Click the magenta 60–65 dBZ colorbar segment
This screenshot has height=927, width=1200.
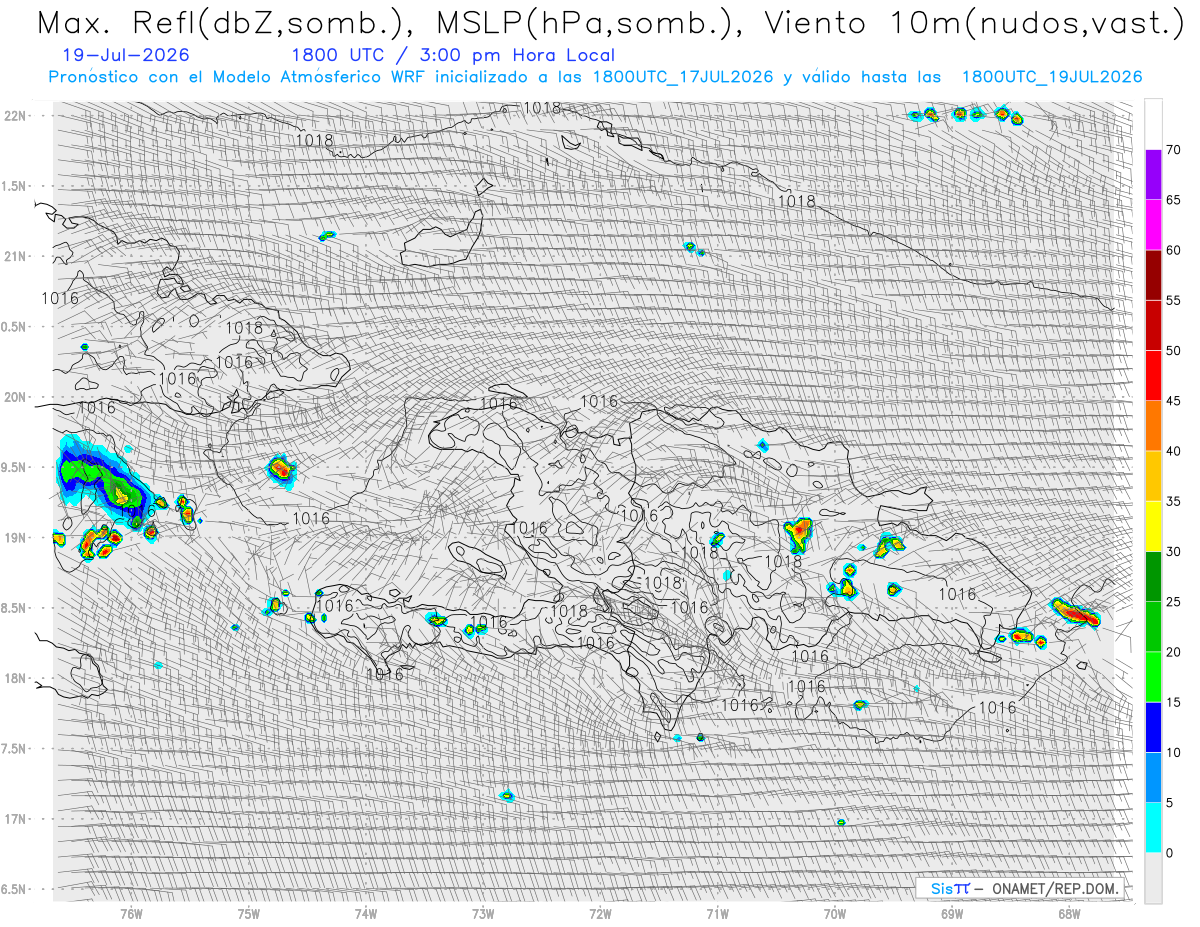coord(1153,225)
